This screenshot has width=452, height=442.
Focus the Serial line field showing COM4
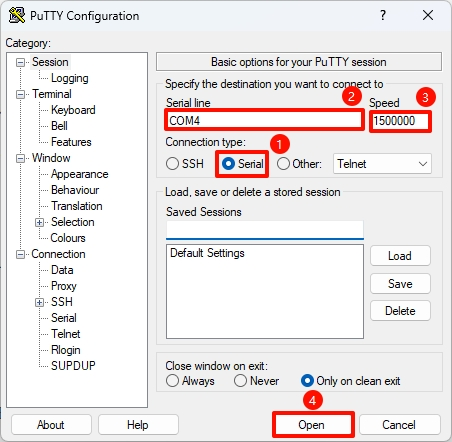tap(264, 120)
